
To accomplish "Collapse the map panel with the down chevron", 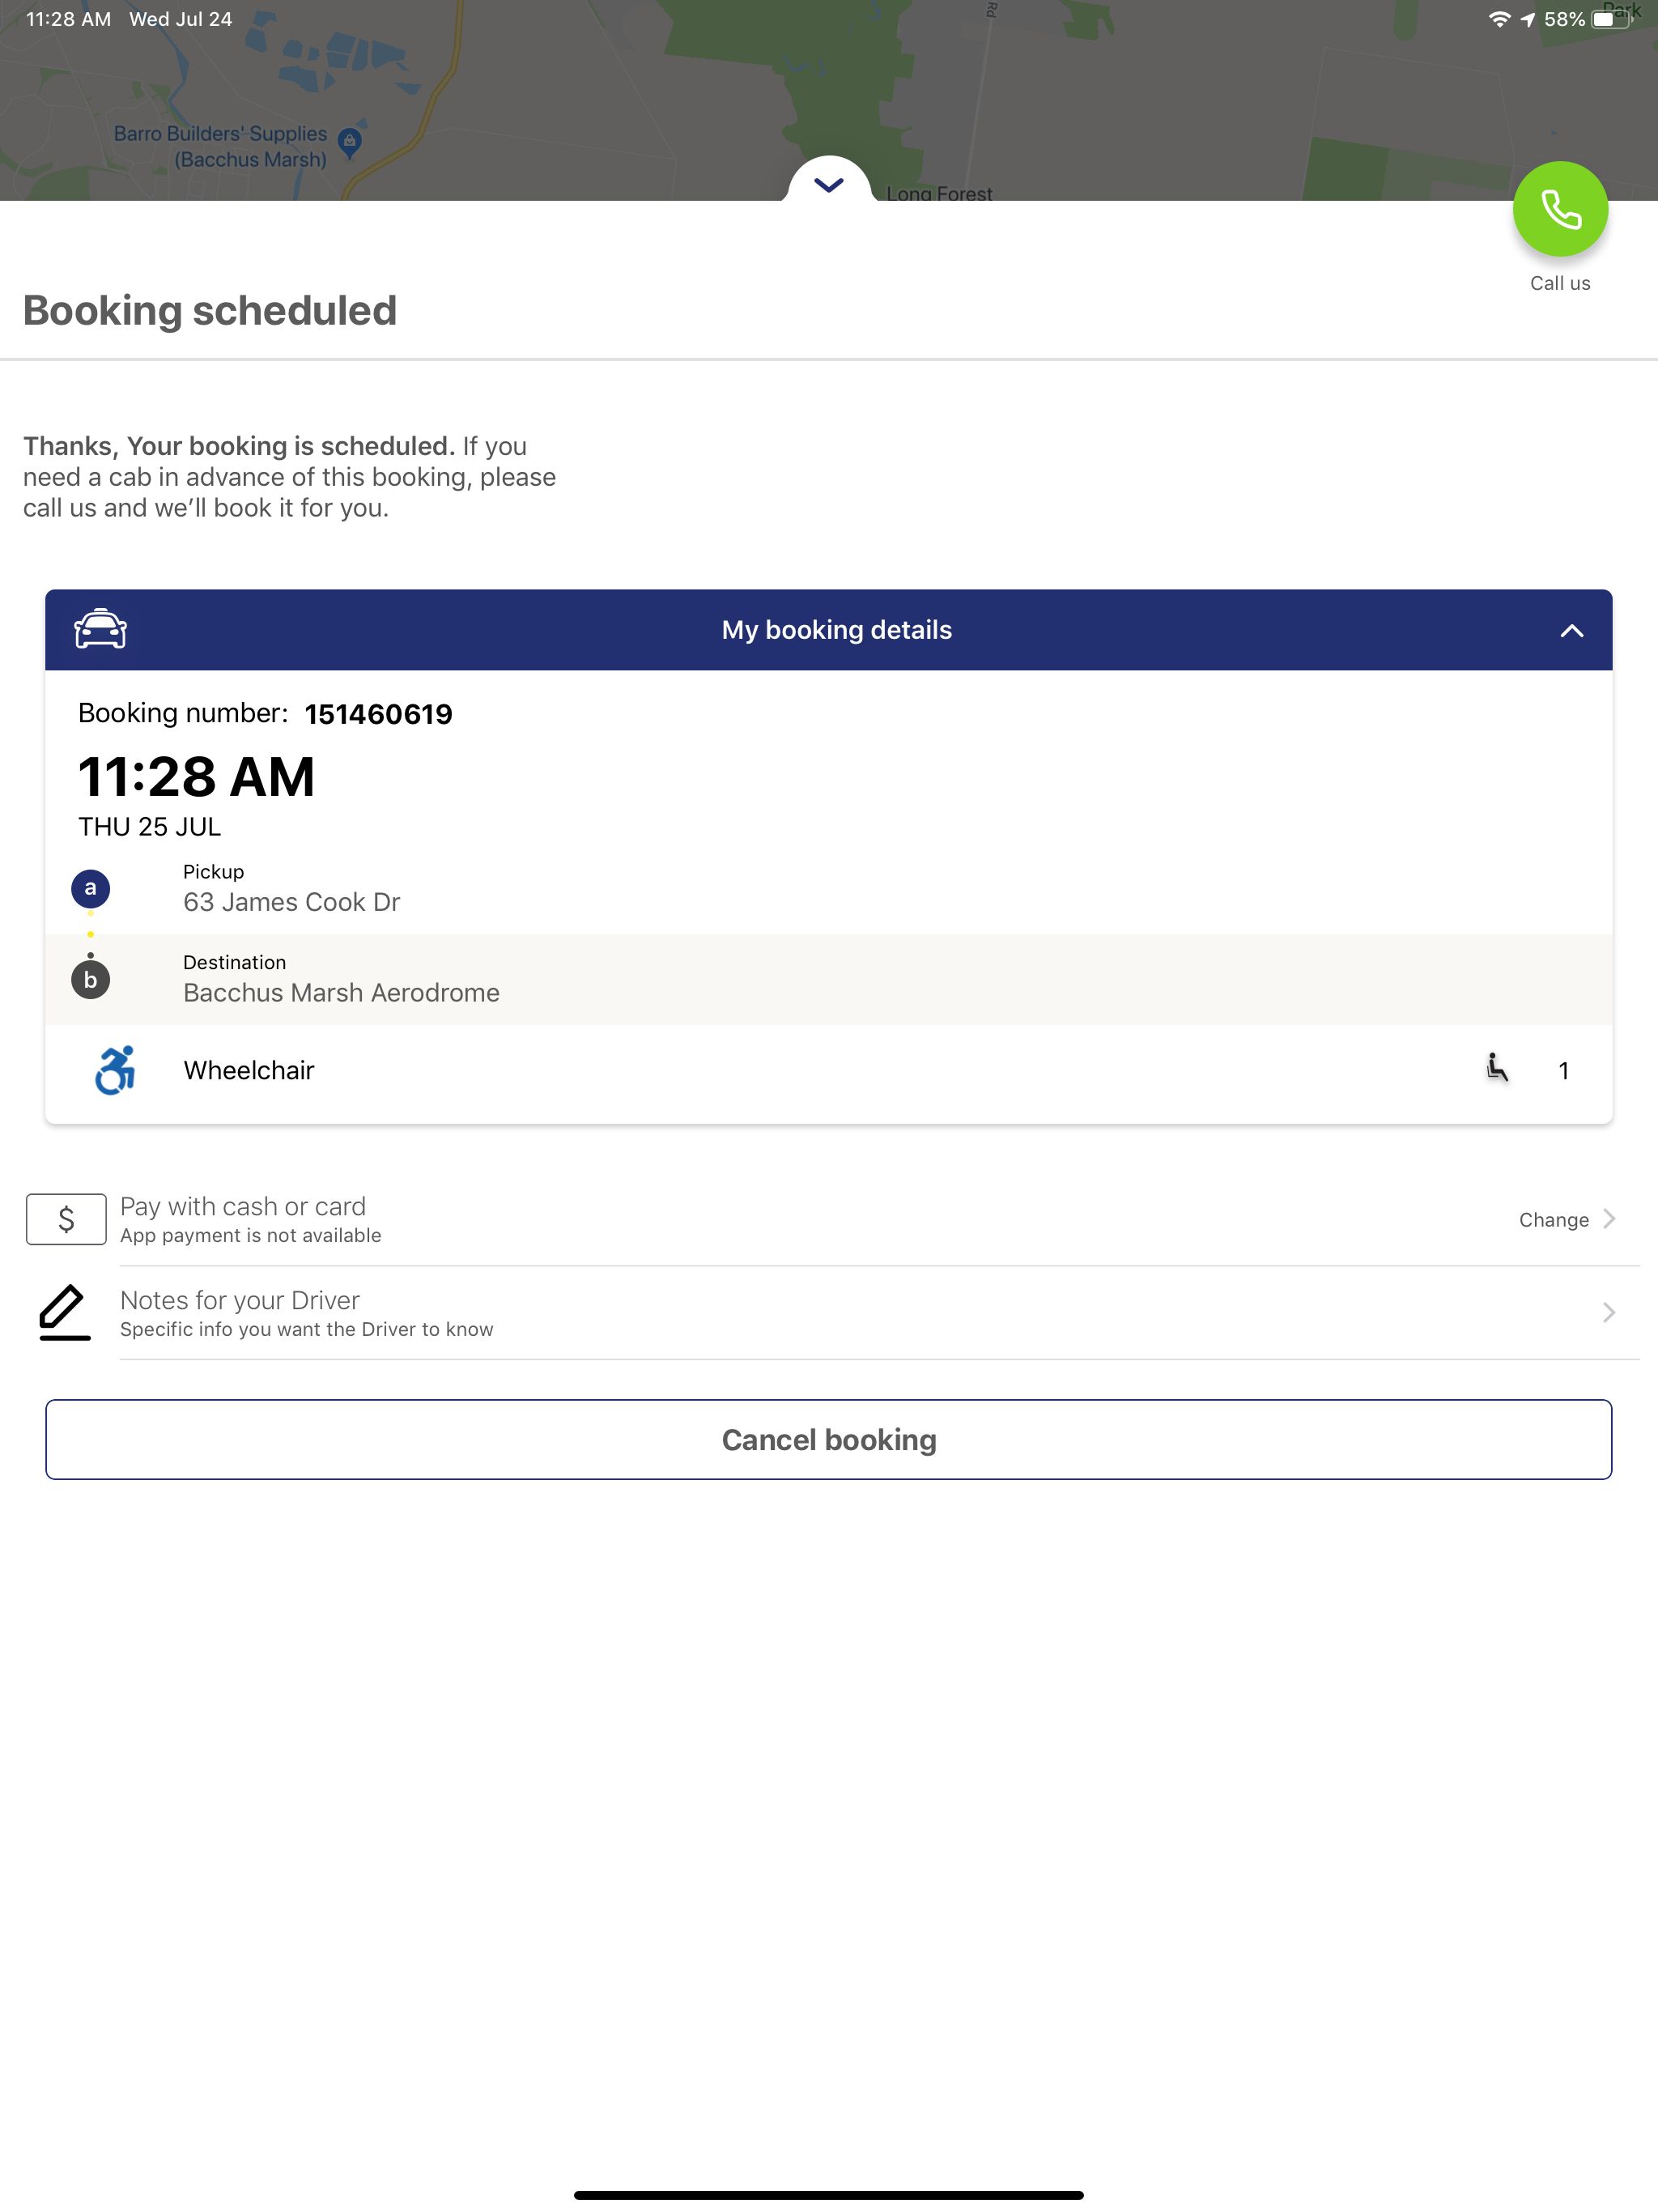I will click(829, 184).
